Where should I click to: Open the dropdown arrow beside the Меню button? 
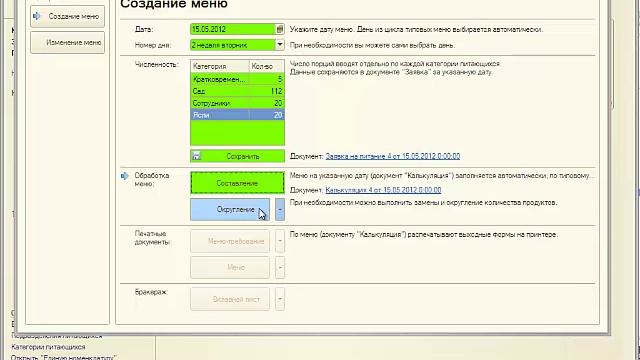(280, 268)
